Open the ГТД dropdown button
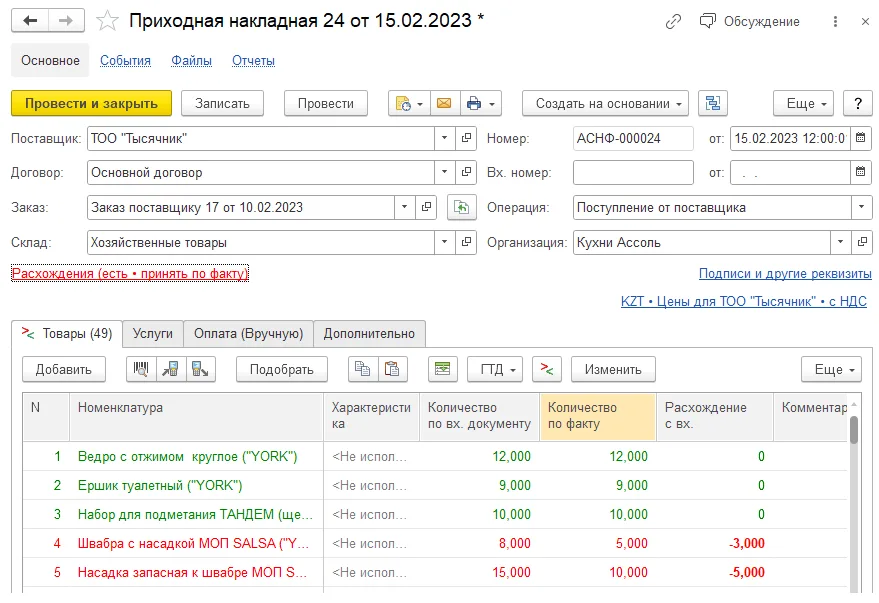This screenshot has height=603, width=879. coord(495,369)
